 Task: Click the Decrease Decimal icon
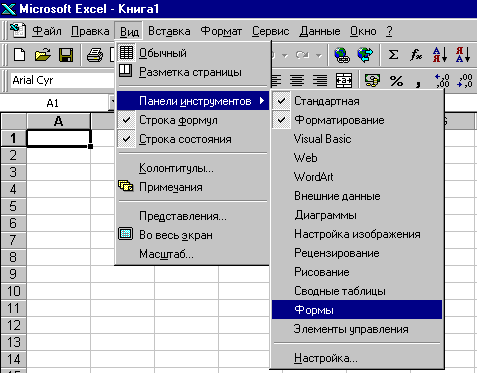(x=465, y=80)
